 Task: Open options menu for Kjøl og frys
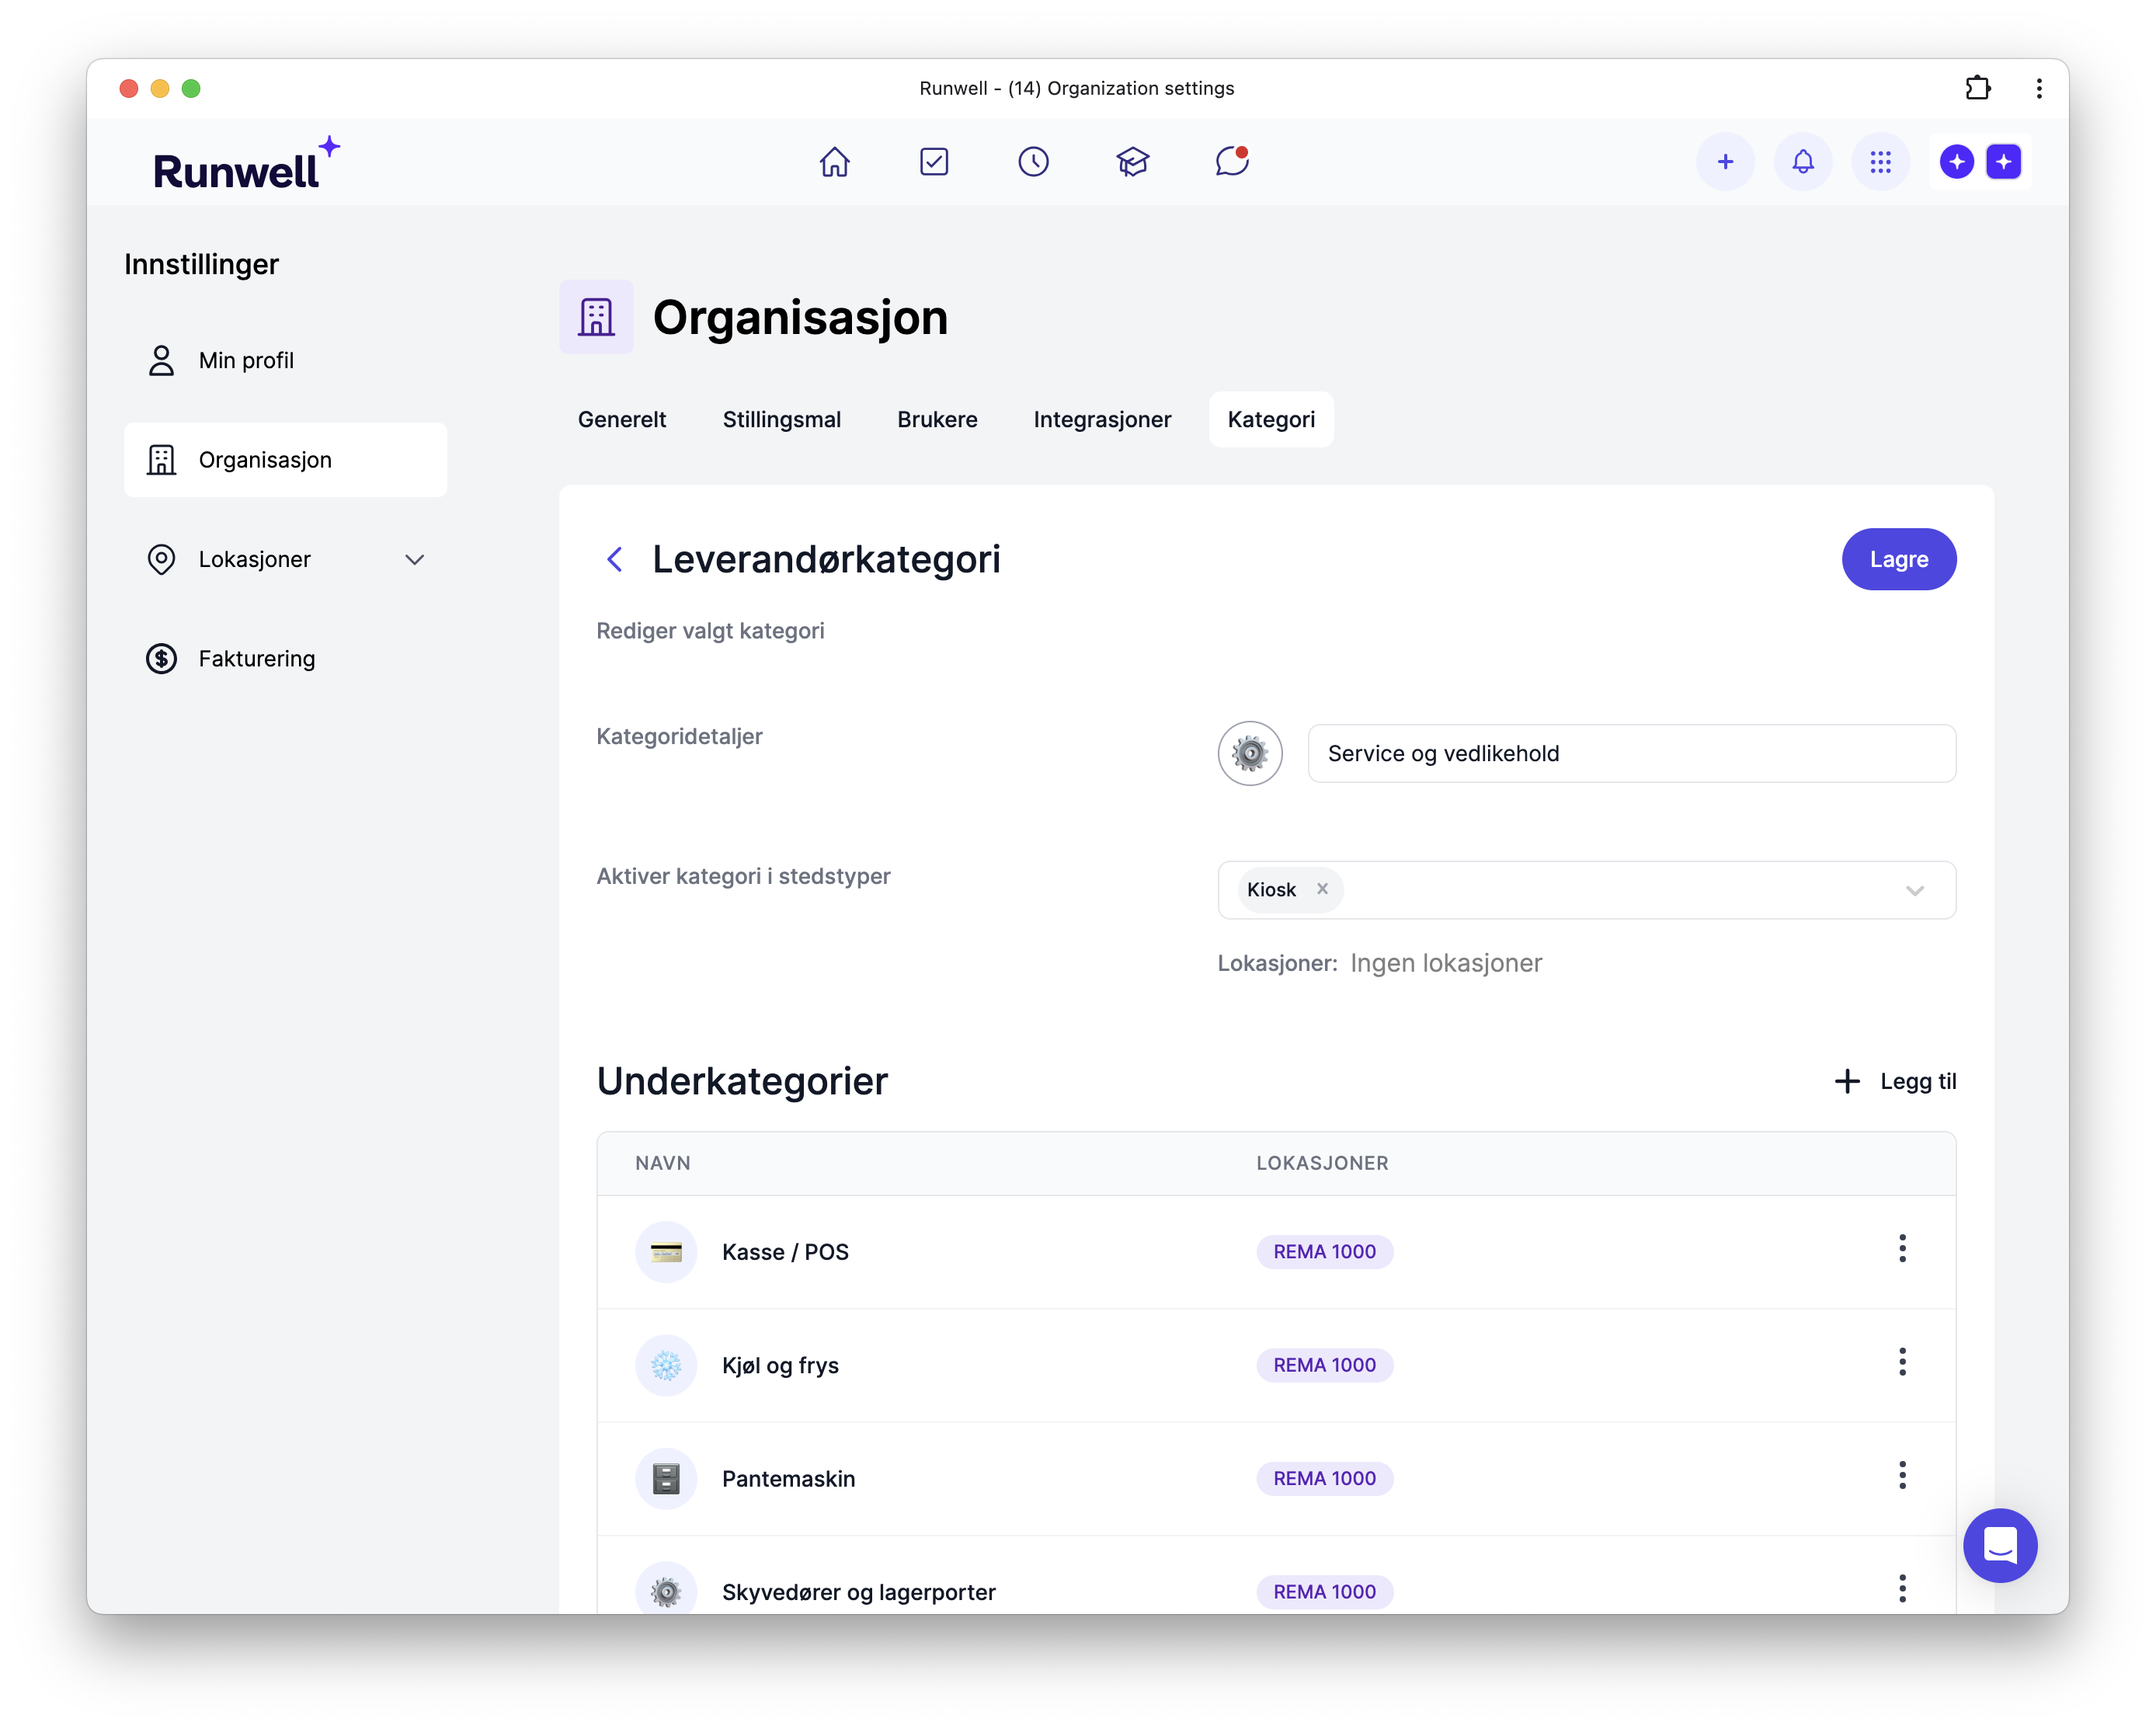(x=1902, y=1362)
